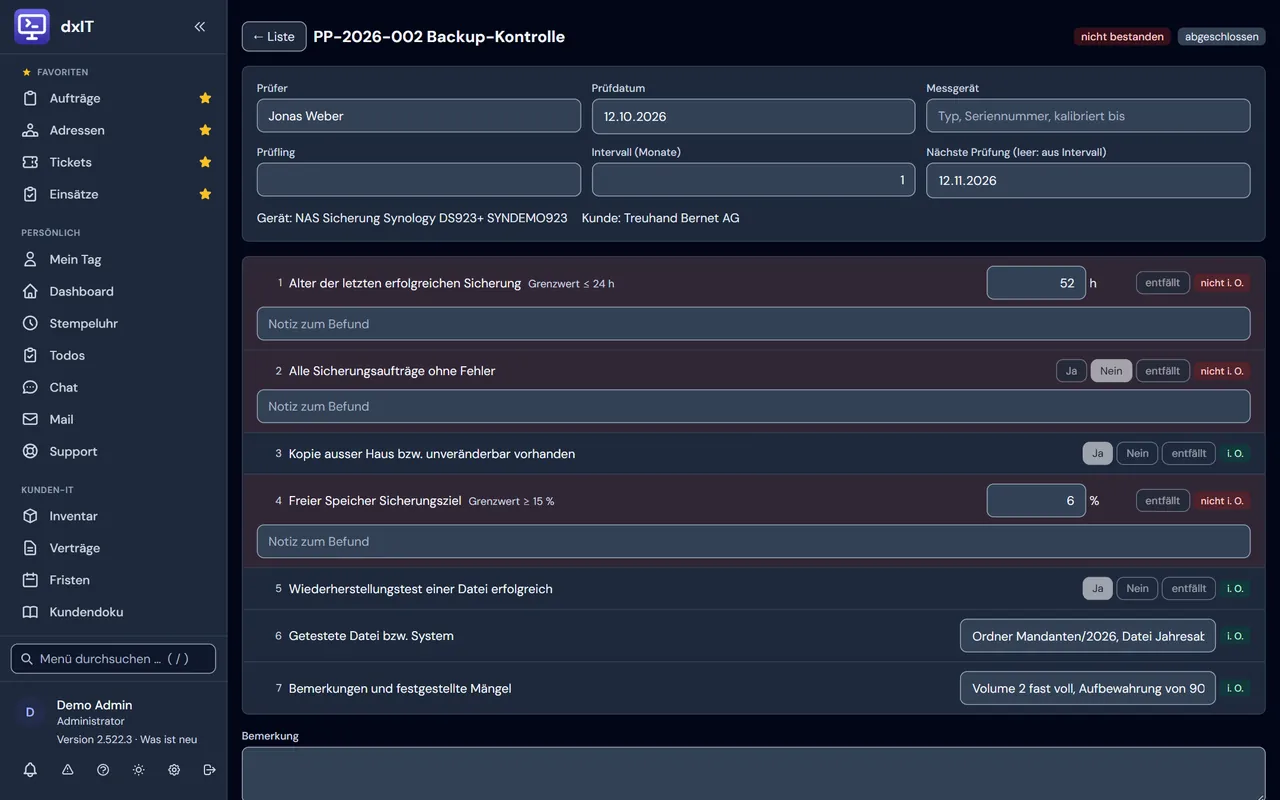
Task: Click the warning triangle icon in the sidebar footer
Action: click(x=68, y=770)
